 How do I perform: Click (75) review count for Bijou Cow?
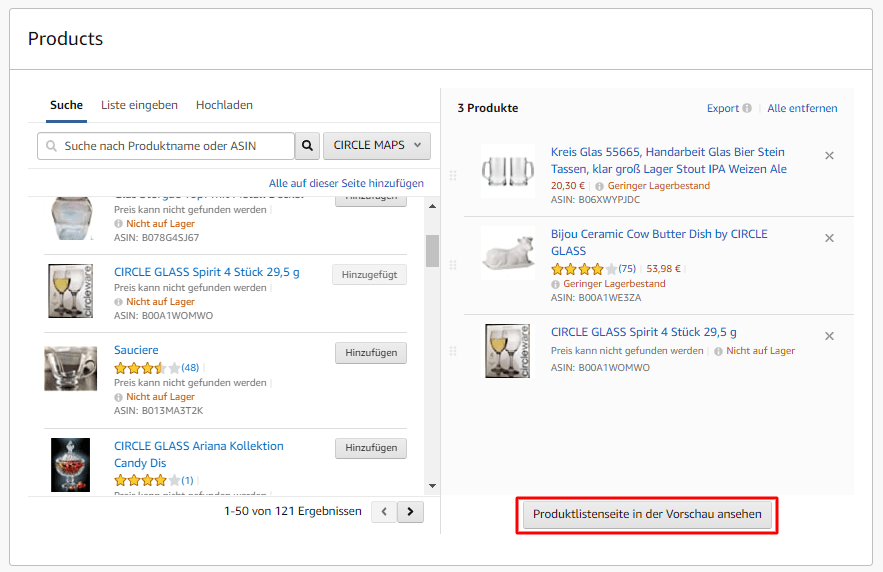(627, 269)
